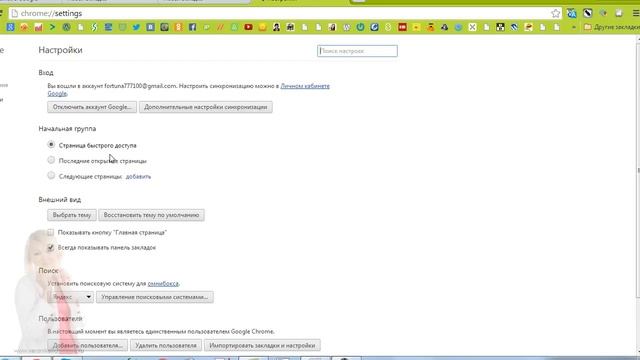Open the Facebook bookmark icon

(192, 27)
